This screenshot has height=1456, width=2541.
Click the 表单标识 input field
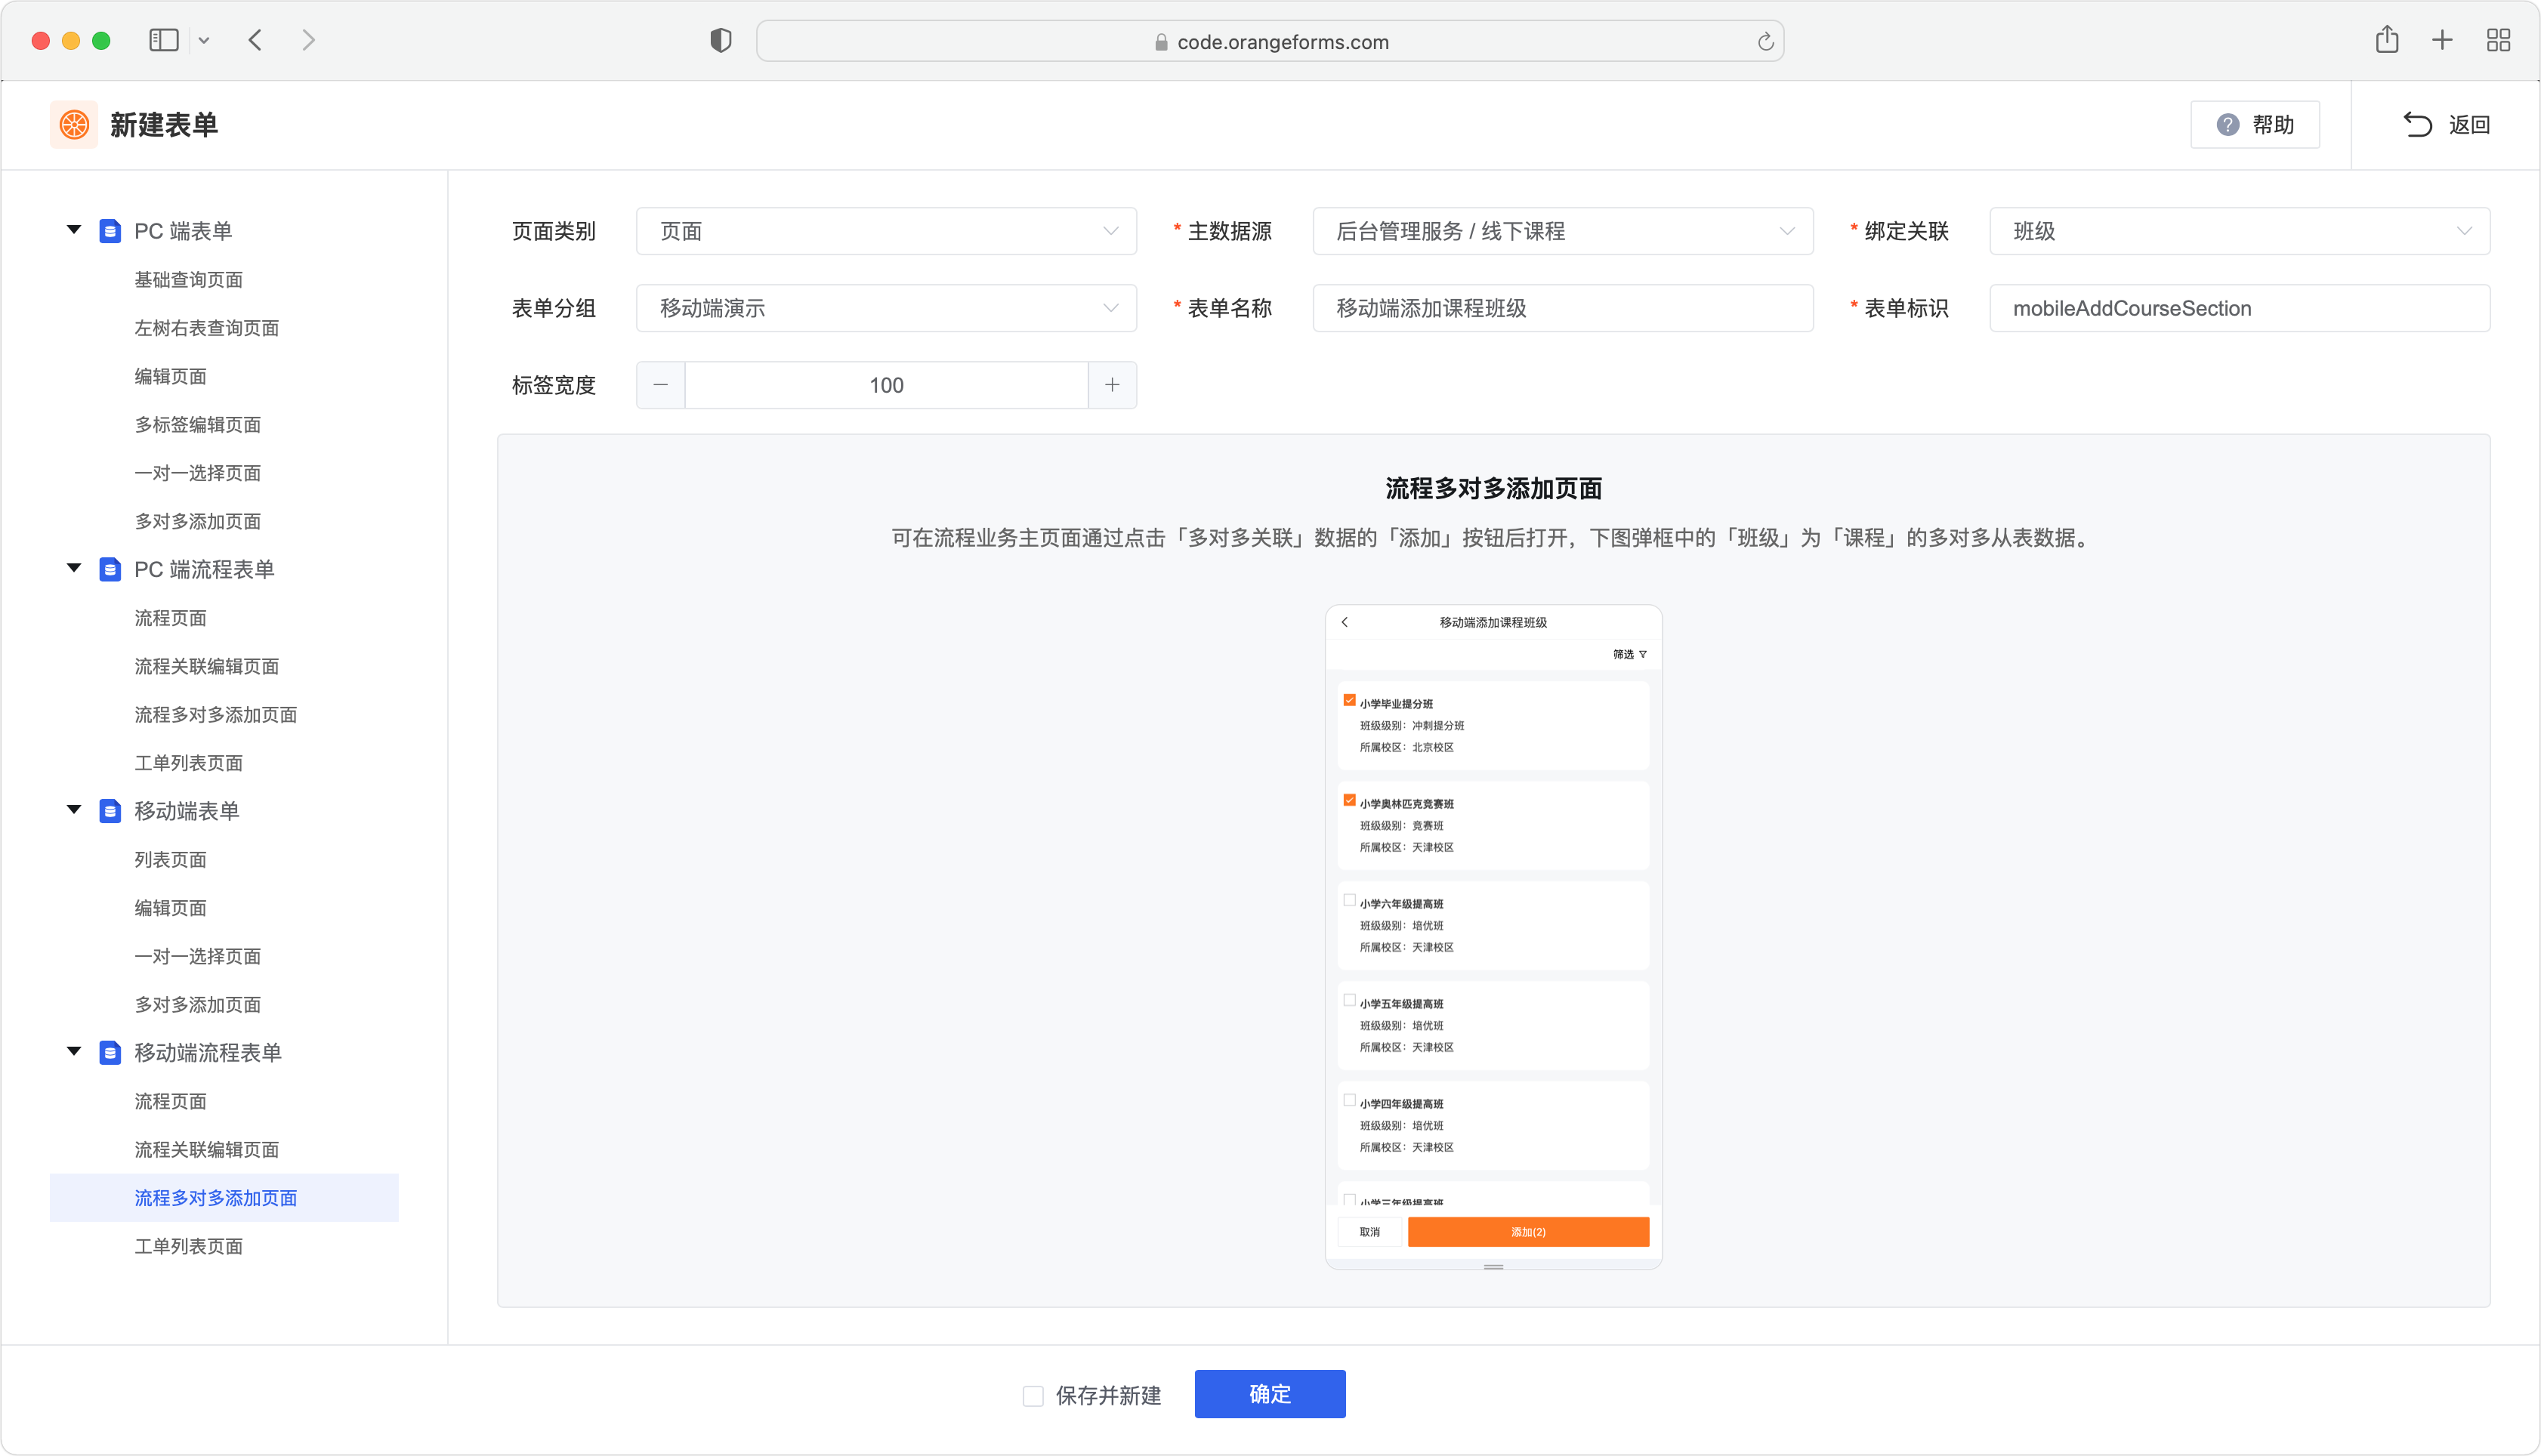click(2240, 308)
